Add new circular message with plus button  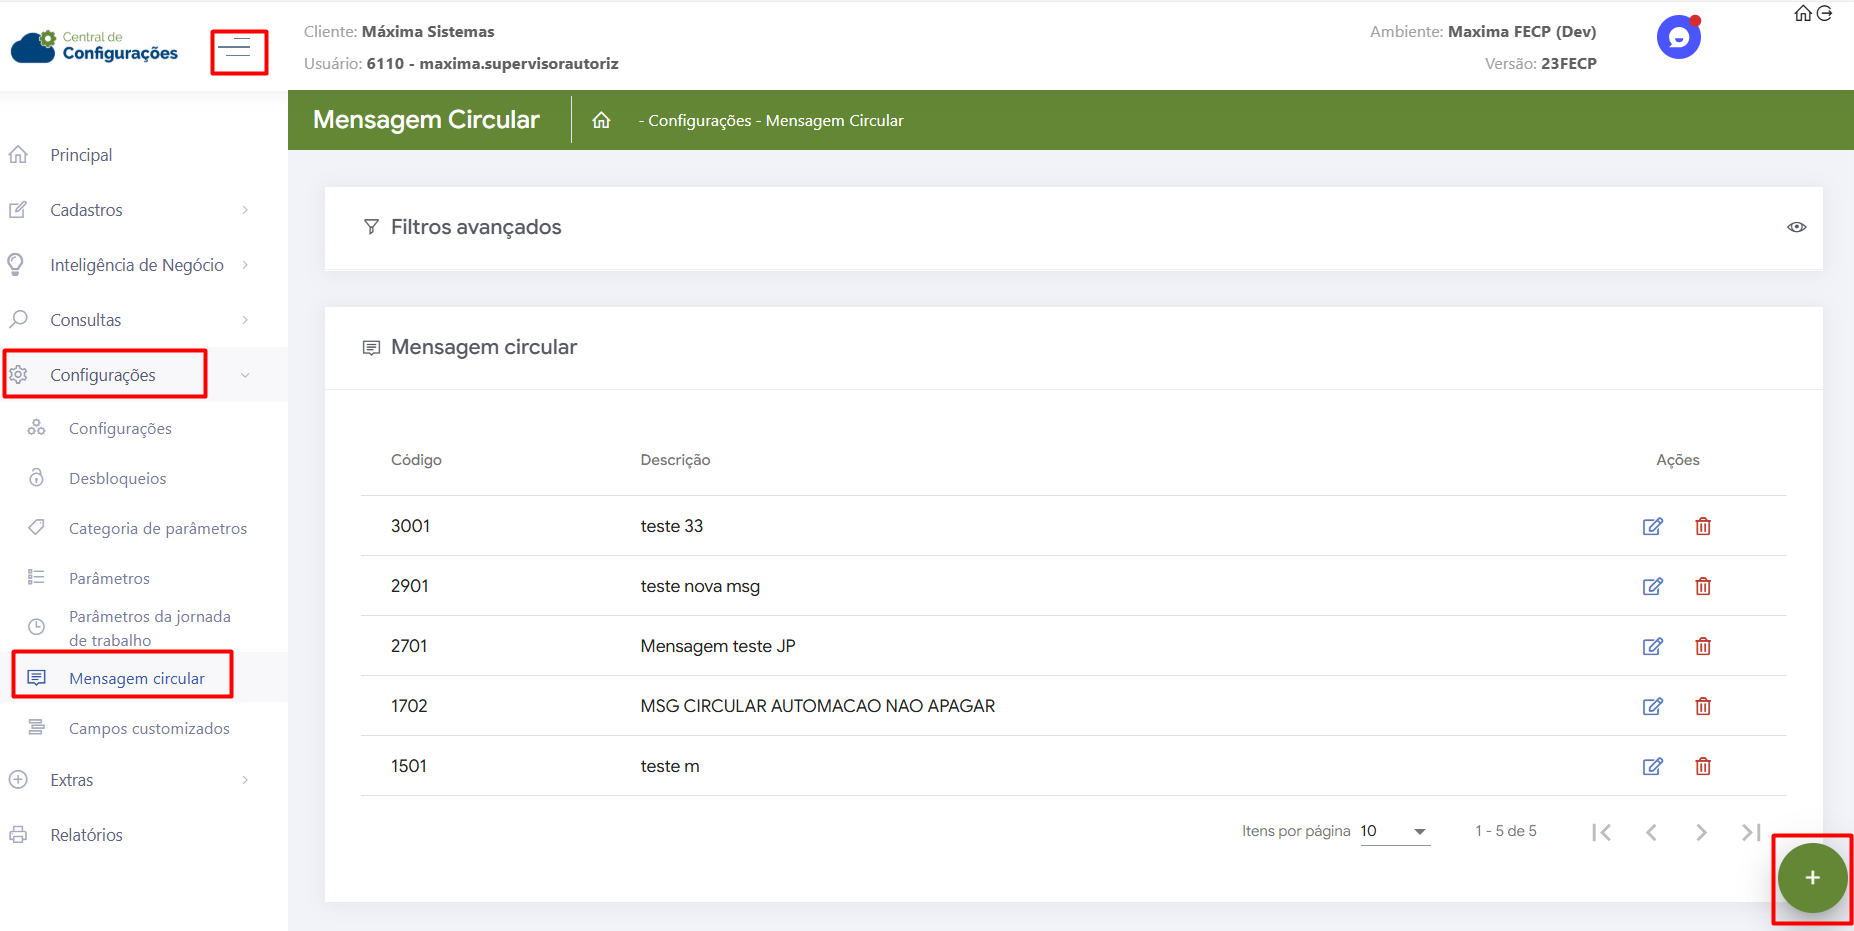(1811, 878)
